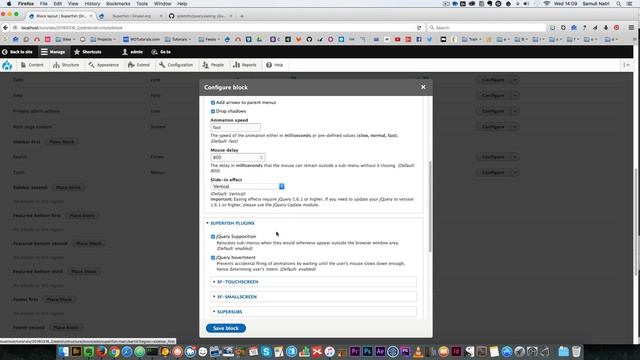Open the People admin menu
Screen dimensions: 640x360
(x=213, y=65)
